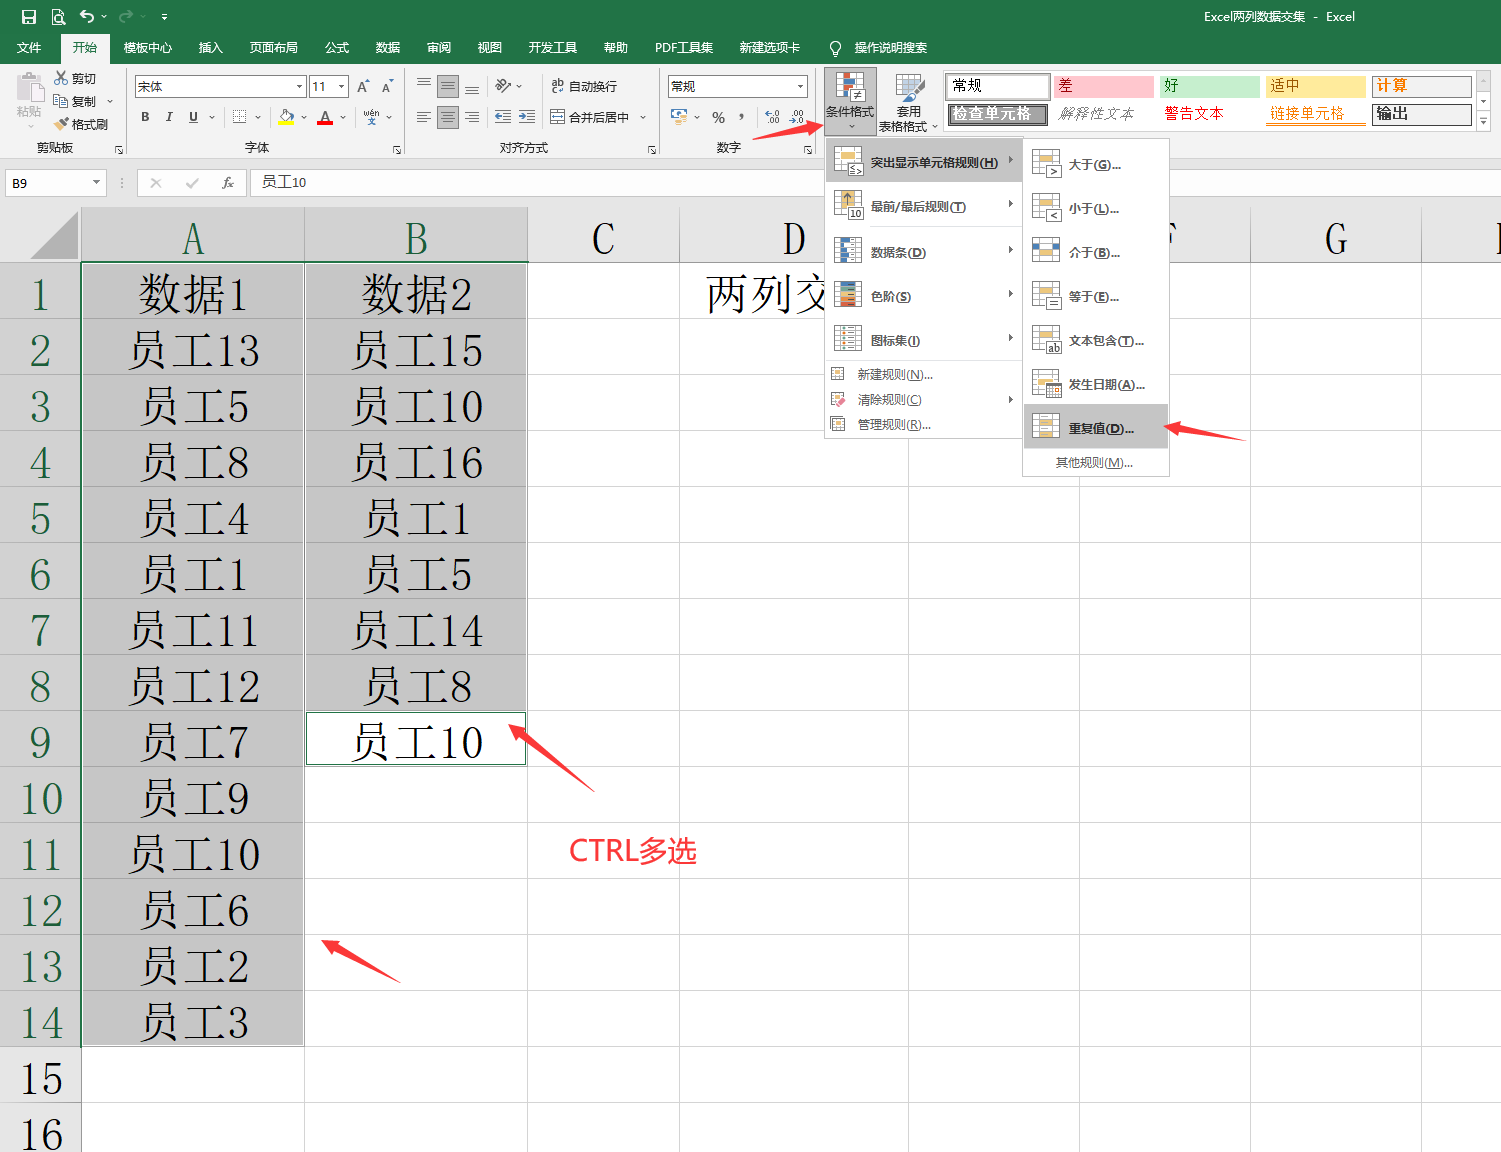The image size is (1501, 1152).
Task: Click the Save icon in quick access toolbar
Action: (29, 17)
